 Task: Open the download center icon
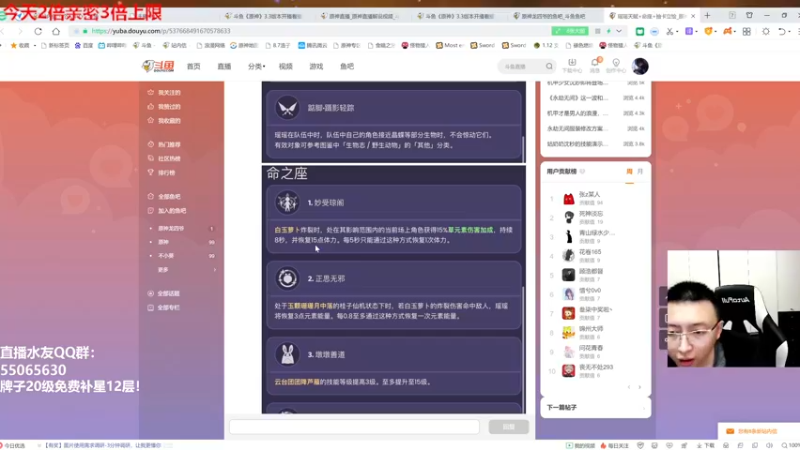click(572, 65)
